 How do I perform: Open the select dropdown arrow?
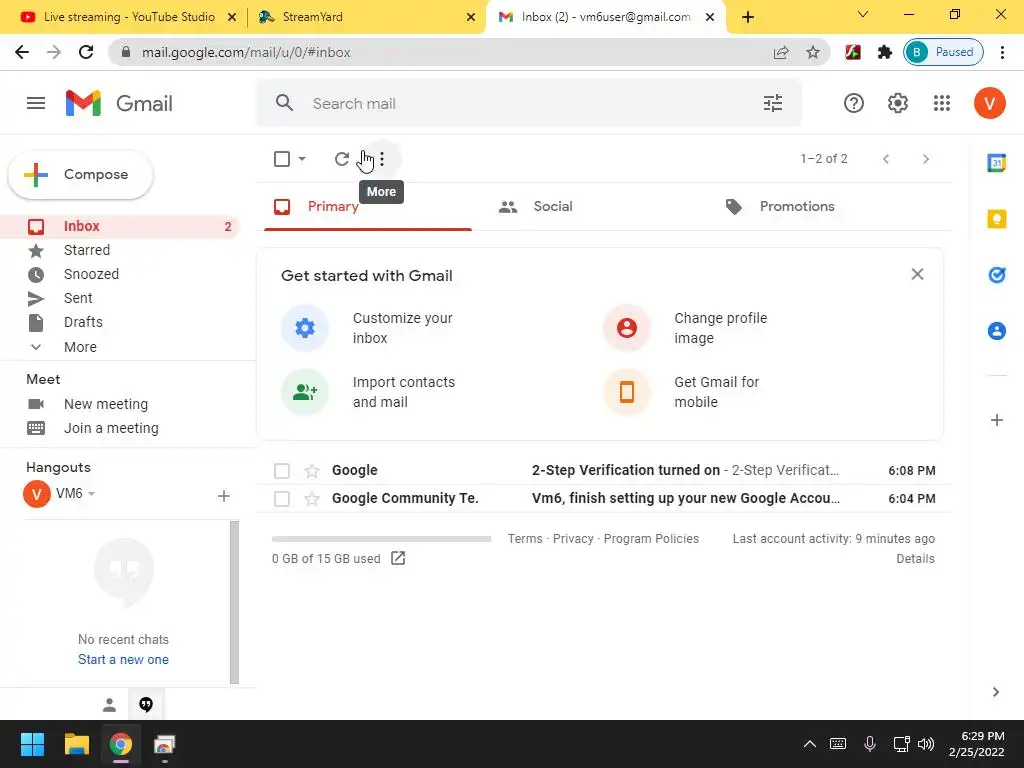coord(302,159)
